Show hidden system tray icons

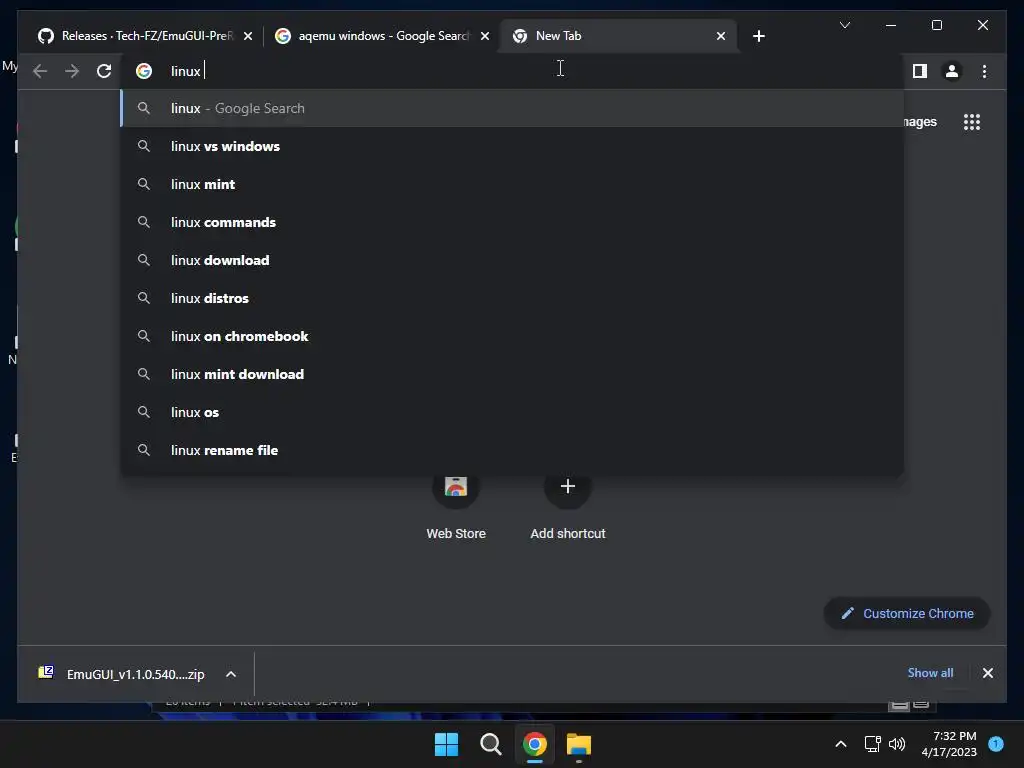click(840, 744)
